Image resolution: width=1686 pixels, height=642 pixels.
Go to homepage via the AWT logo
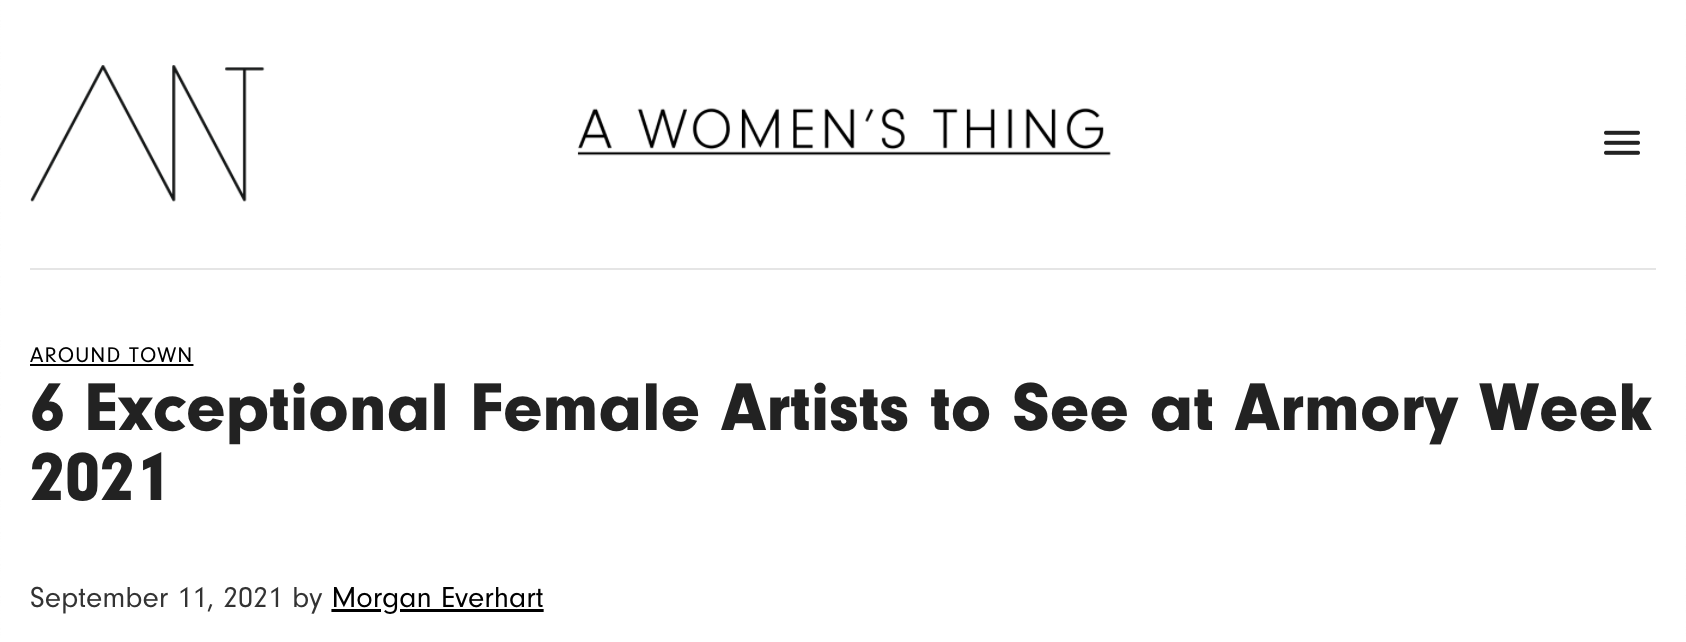pyautogui.click(x=147, y=134)
